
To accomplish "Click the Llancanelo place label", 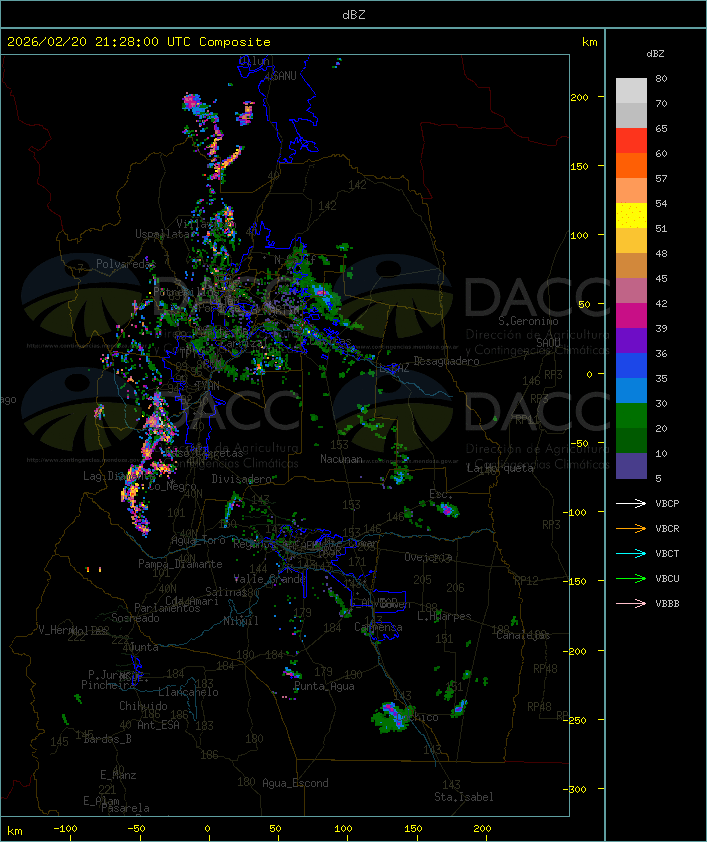I will tap(188, 692).
